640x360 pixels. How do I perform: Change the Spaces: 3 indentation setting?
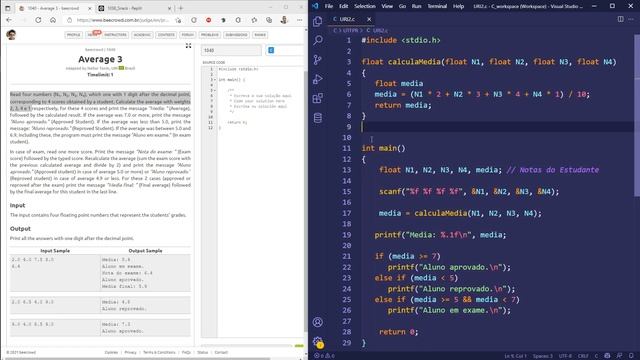pos(542,356)
